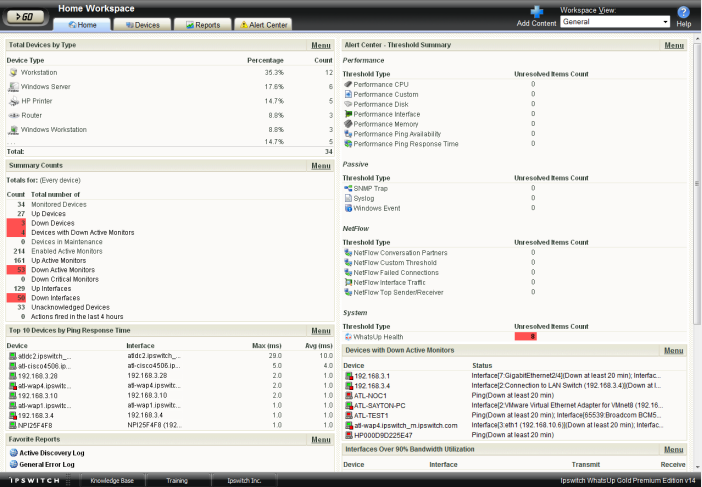Select NPI25F4F8 device in ping list
This screenshot has width=702, height=487.
point(35,425)
